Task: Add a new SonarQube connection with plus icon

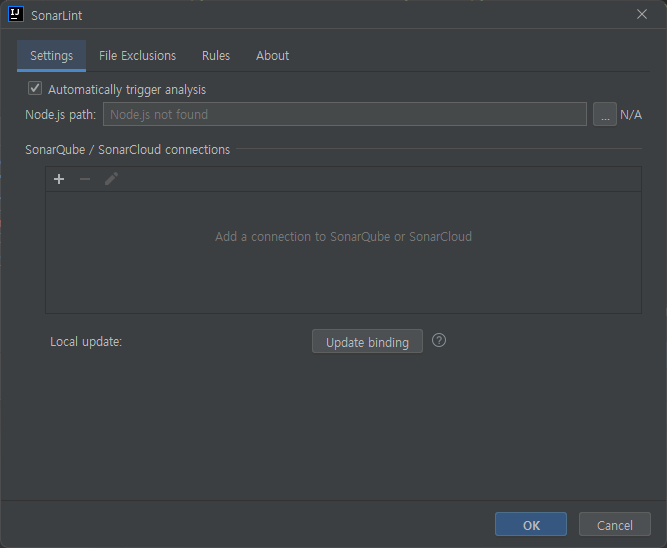Action: pos(59,179)
